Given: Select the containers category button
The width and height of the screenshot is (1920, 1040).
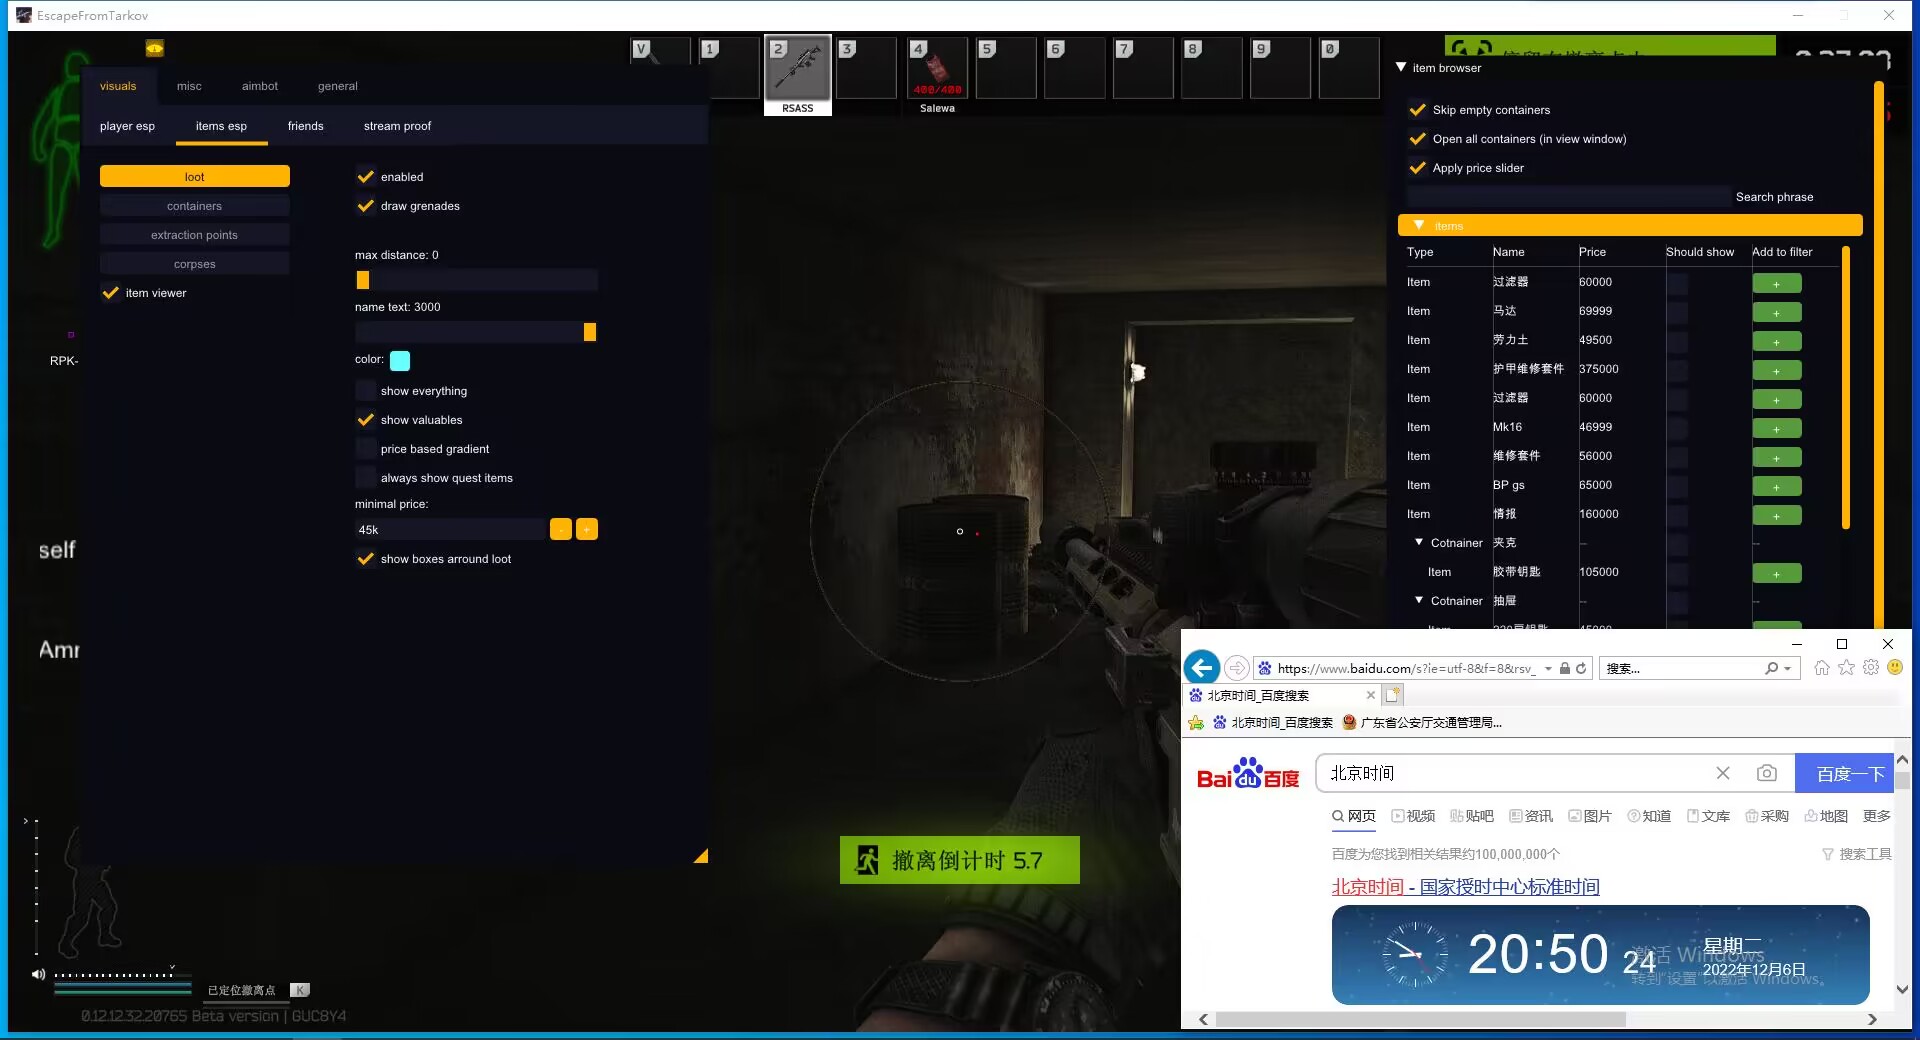Looking at the screenshot, I should (x=194, y=206).
